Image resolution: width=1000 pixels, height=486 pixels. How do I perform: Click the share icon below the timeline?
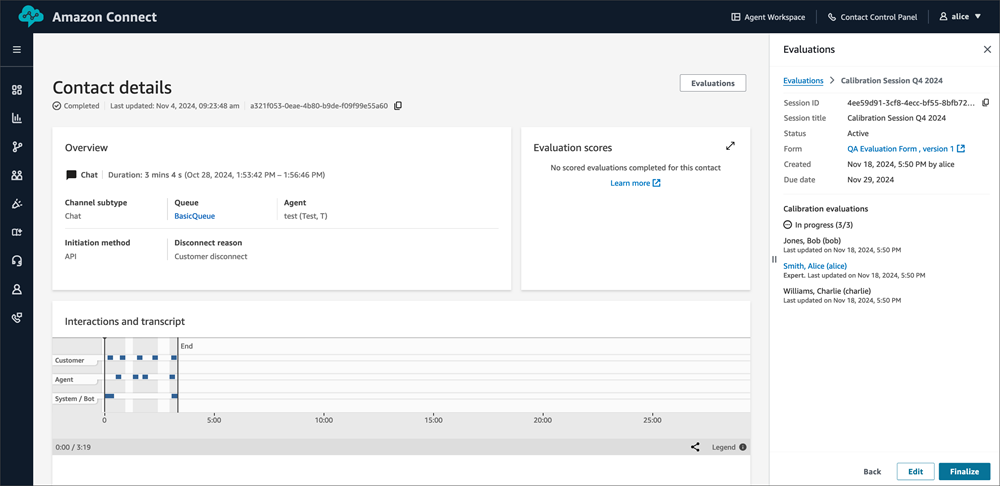click(x=695, y=447)
